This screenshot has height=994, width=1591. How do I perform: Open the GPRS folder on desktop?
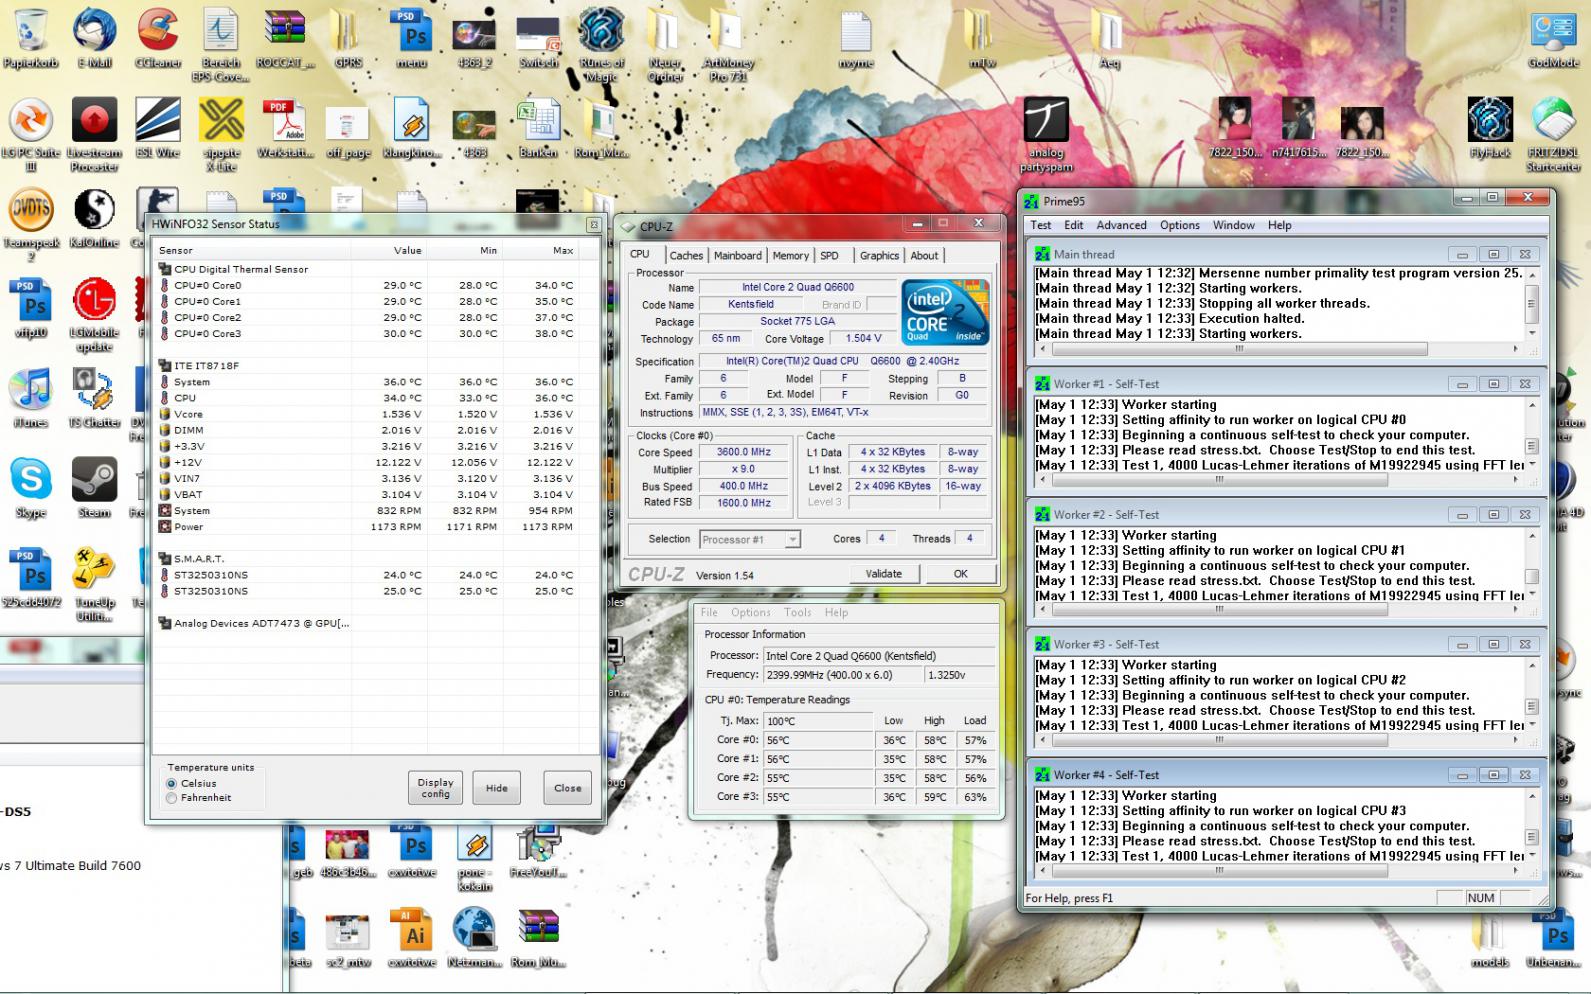click(347, 38)
